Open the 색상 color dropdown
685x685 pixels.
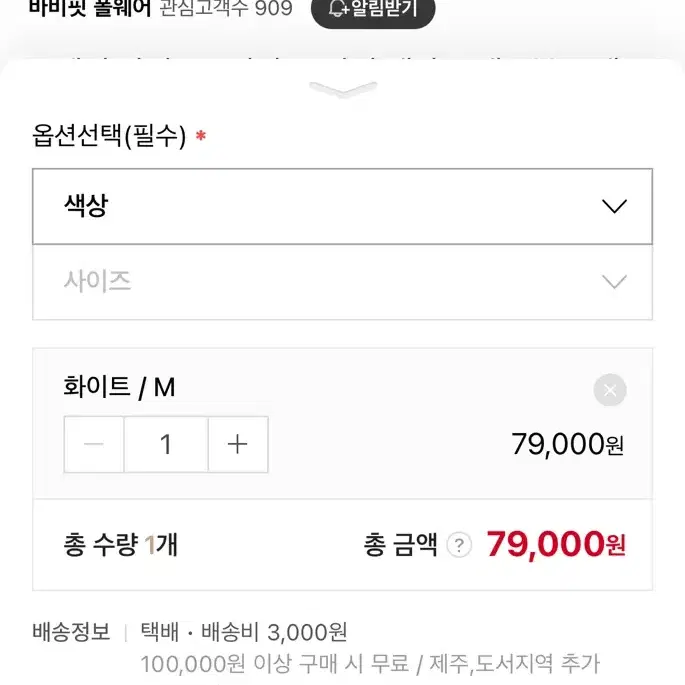click(342, 206)
